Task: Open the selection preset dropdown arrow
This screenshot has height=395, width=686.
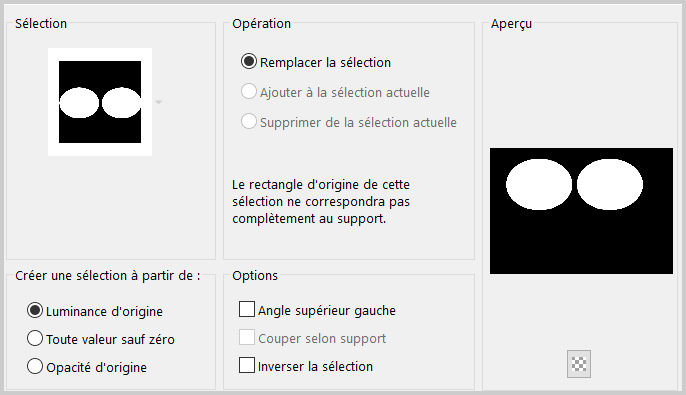Action: point(159,102)
